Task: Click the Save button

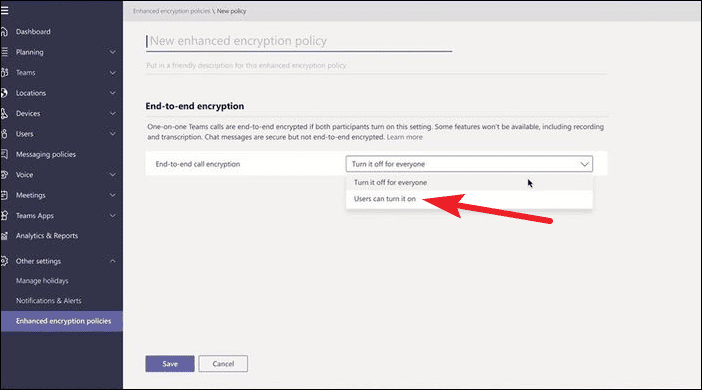Action: coord(170,364)
